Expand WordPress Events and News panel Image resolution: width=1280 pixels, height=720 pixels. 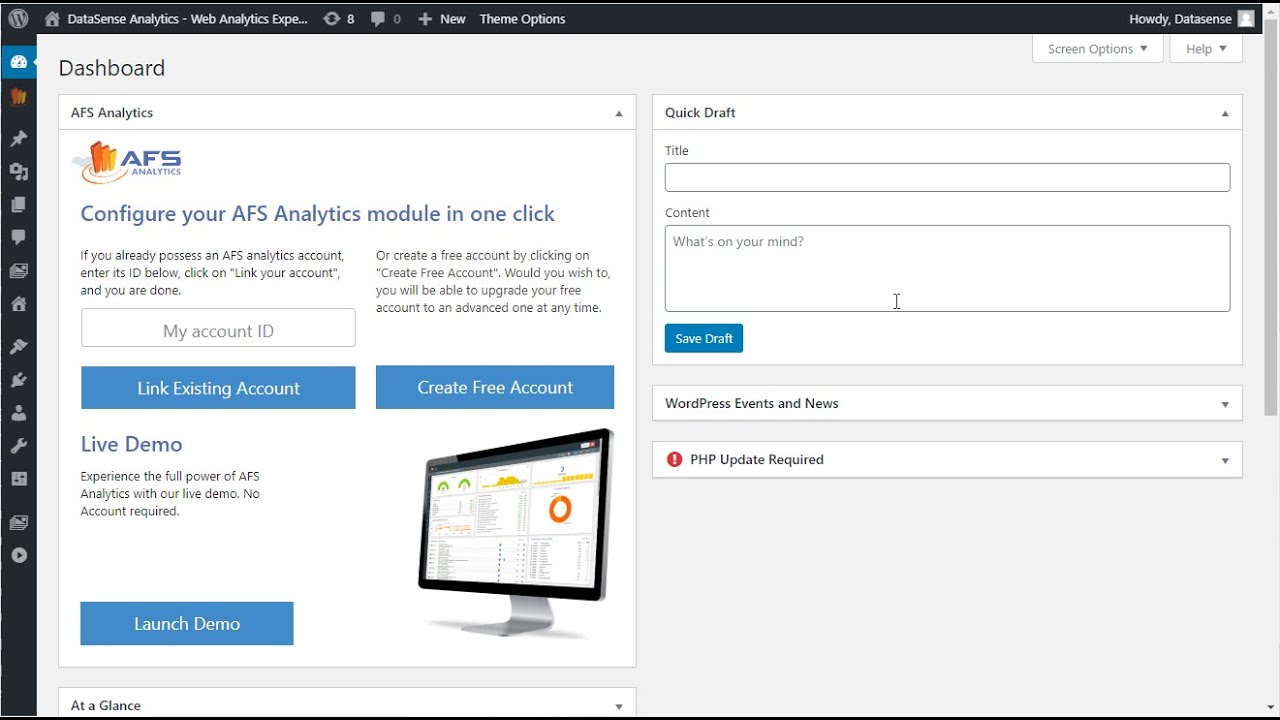coord(1224,404)
